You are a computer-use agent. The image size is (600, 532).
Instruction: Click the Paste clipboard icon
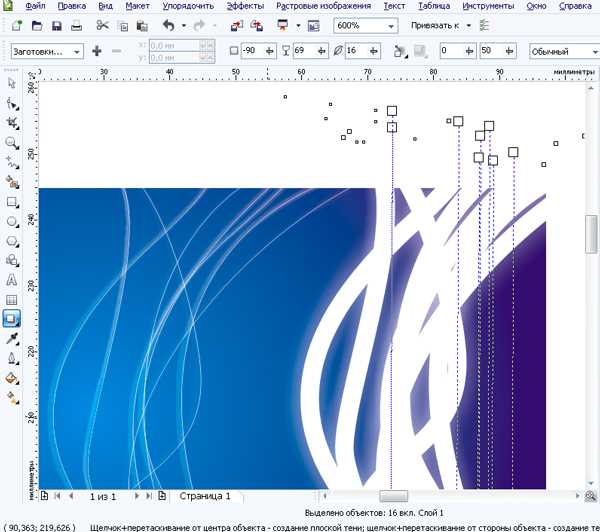pyautogui.click(x=142, y=26)
